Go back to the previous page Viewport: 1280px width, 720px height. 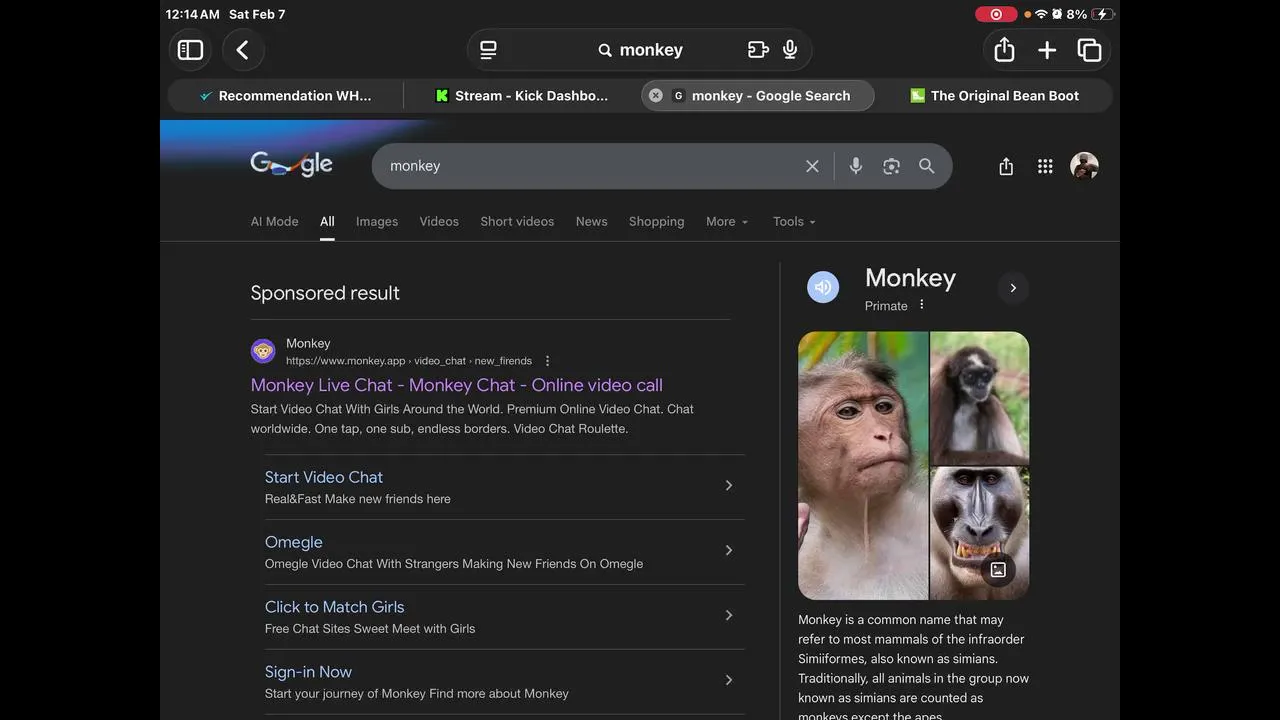(243, 50)
